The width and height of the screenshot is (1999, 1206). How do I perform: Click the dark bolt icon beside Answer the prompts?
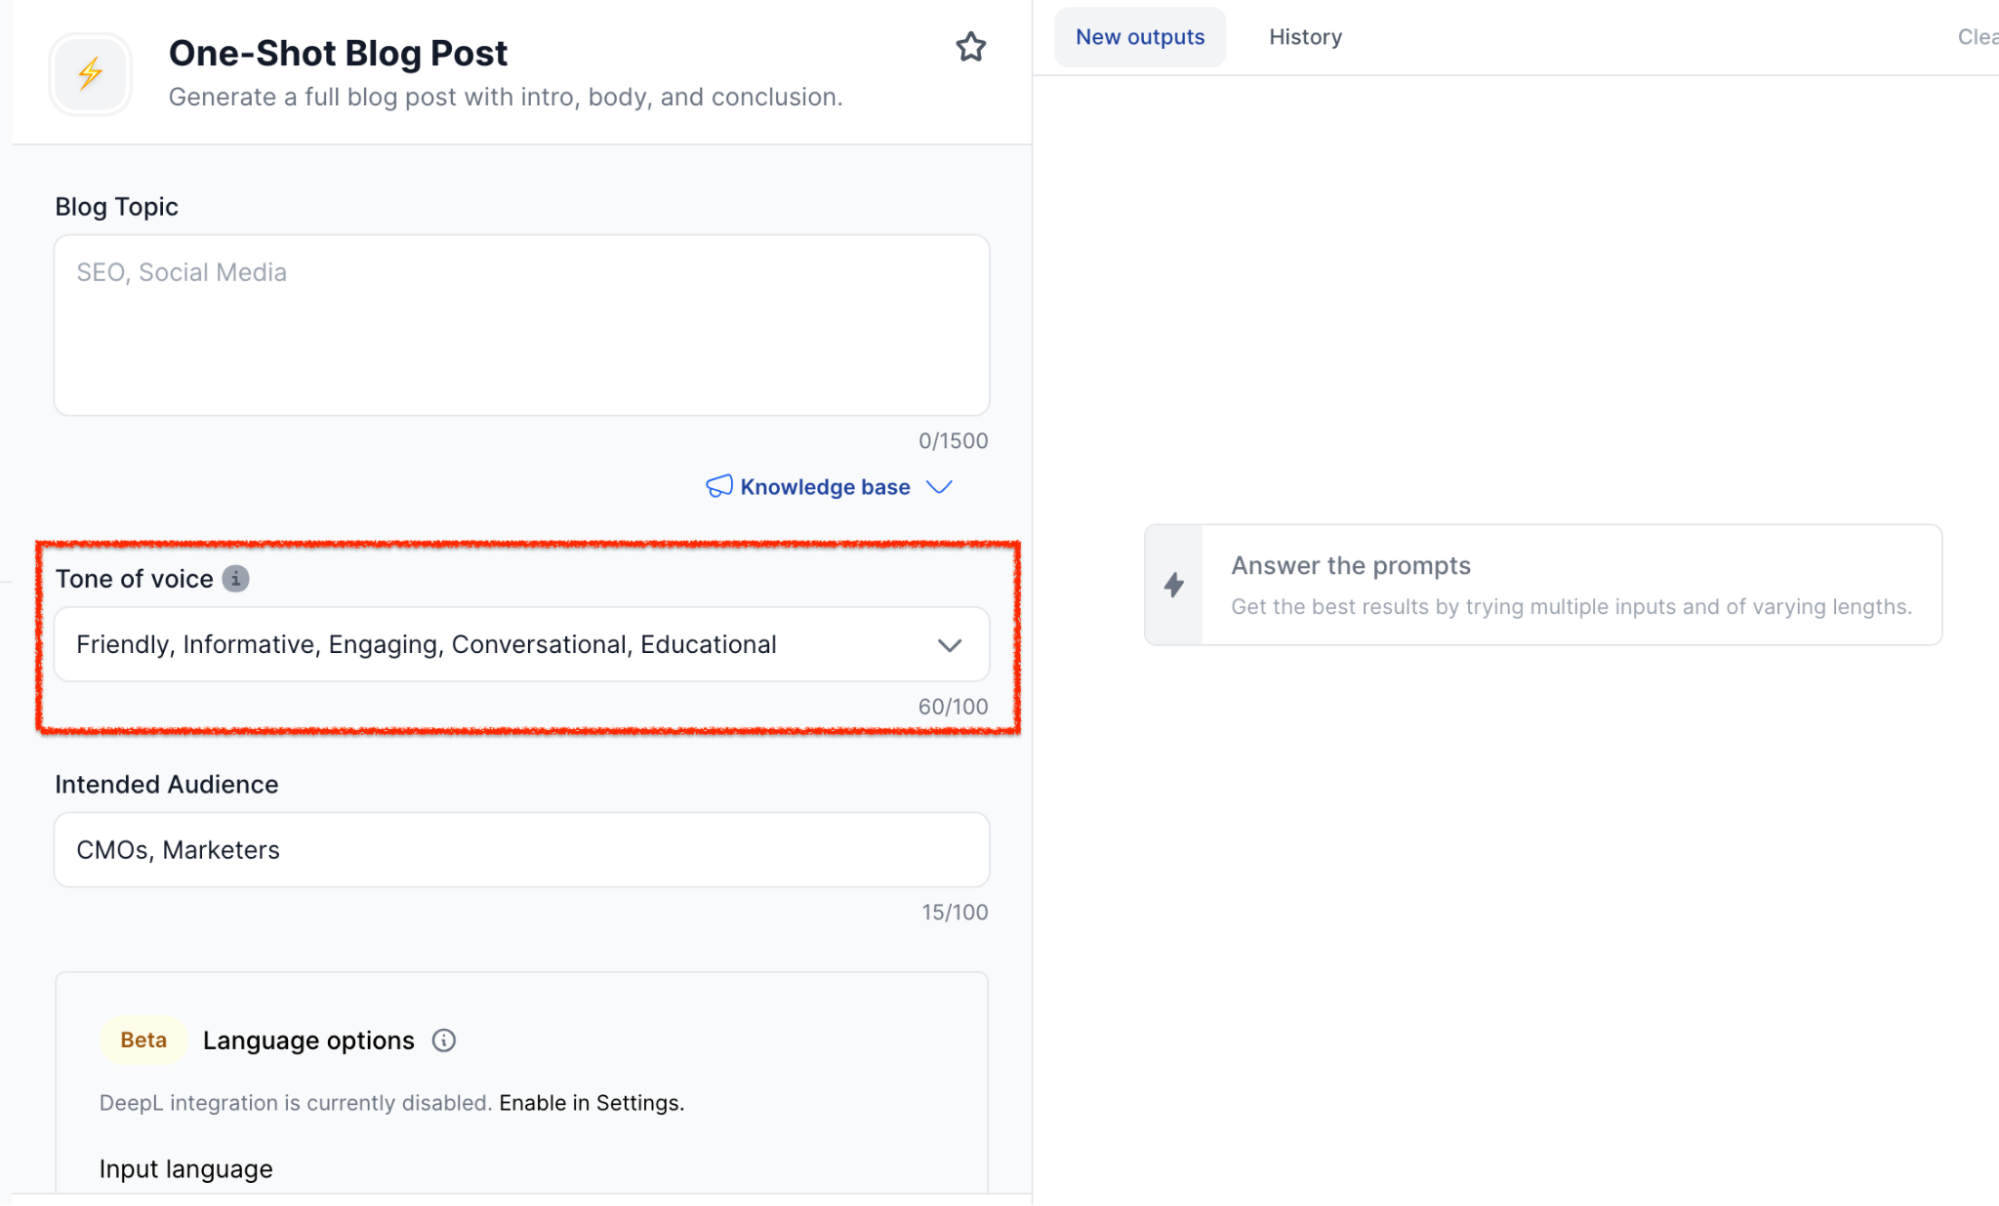click(x=1174, y=585)
